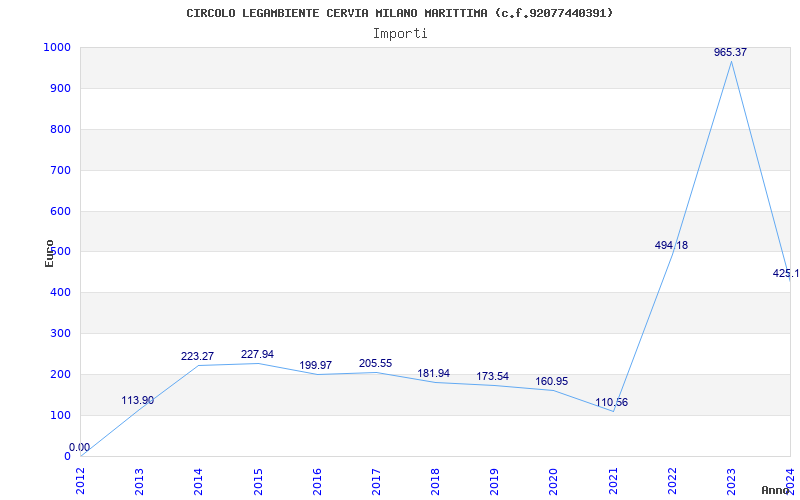Click the 2023 x-axis year label

[x=731, y=480]
